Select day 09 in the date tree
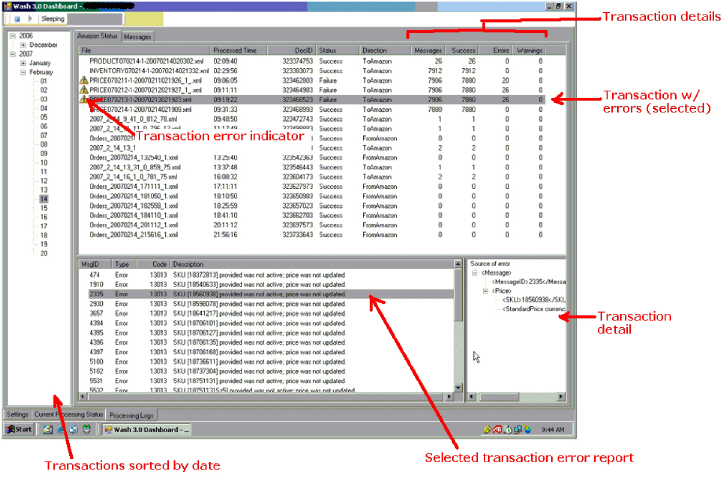 click(x=44, y=154)
